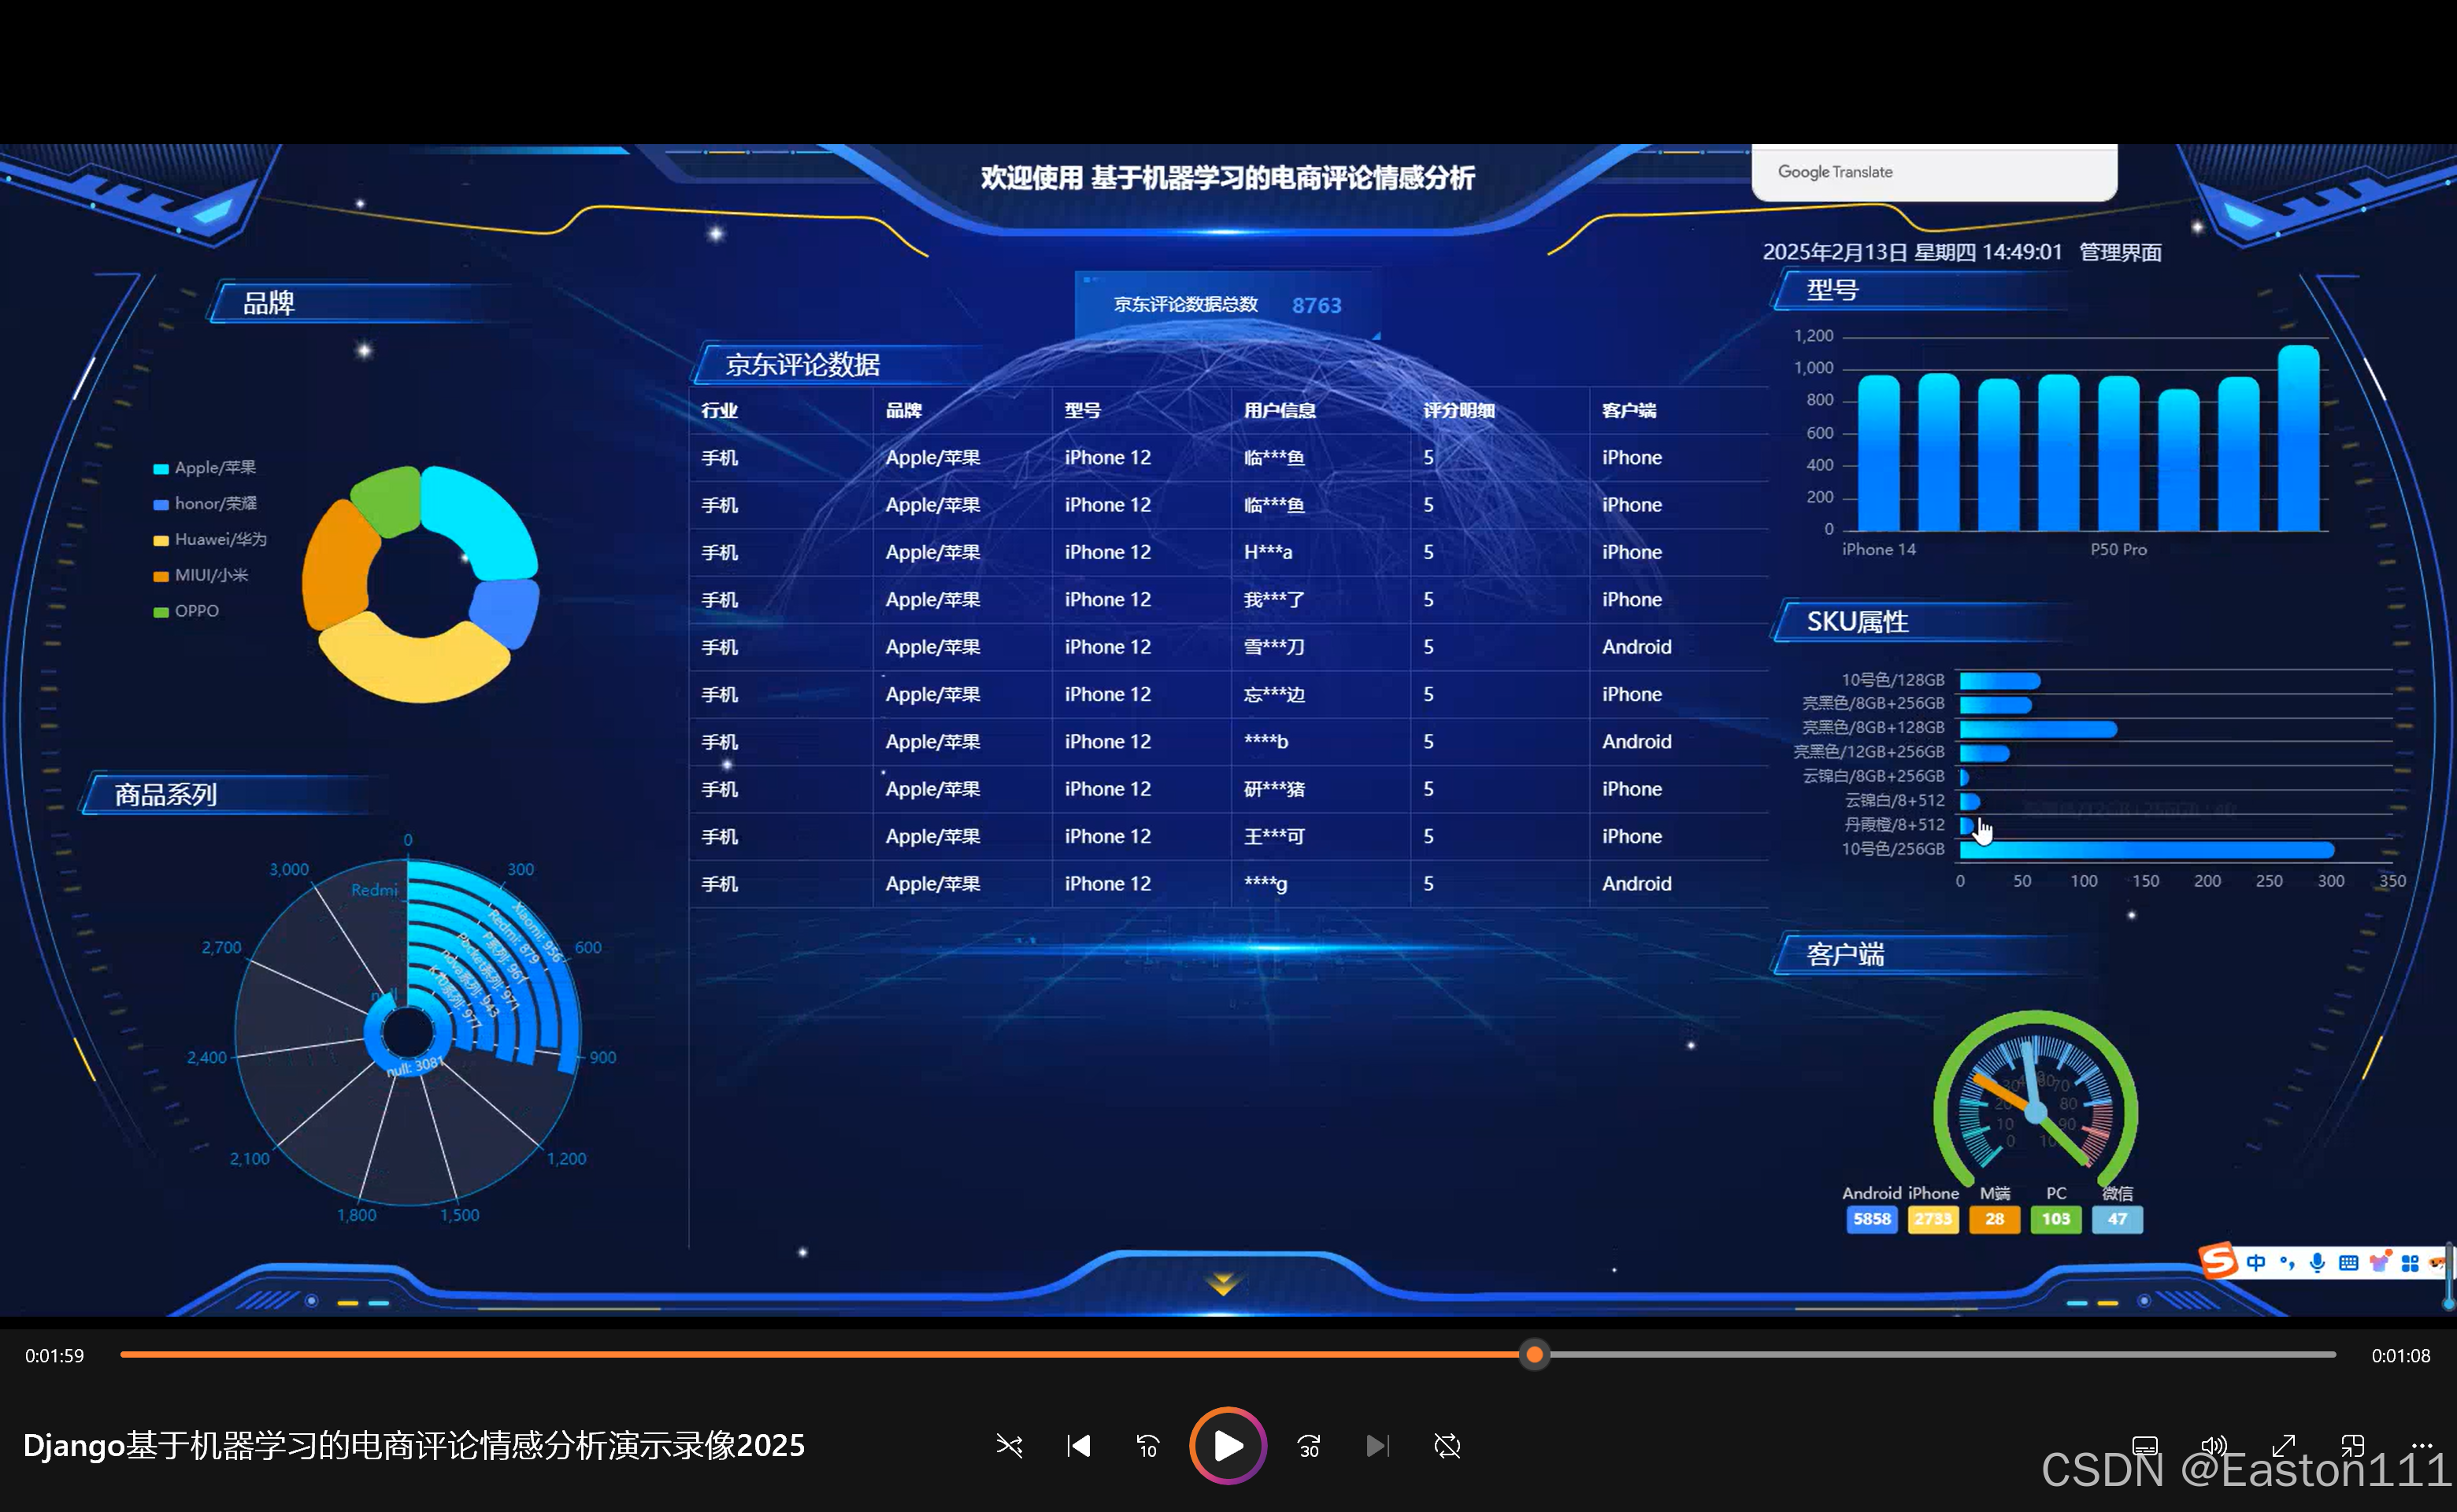Open the Sogou toolbox grid icon

pos(2410,1263)
